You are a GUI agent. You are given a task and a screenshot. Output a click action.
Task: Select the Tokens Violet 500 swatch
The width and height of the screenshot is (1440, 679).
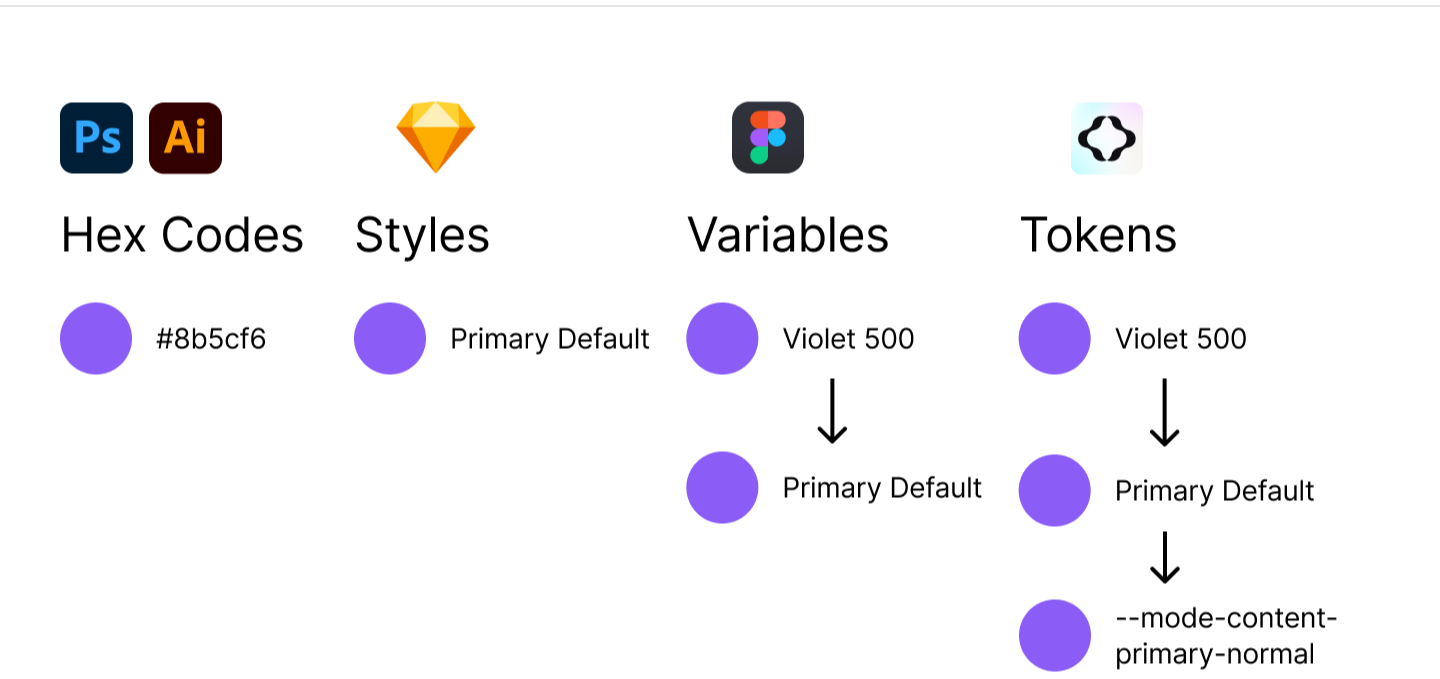coord(1055,338)
